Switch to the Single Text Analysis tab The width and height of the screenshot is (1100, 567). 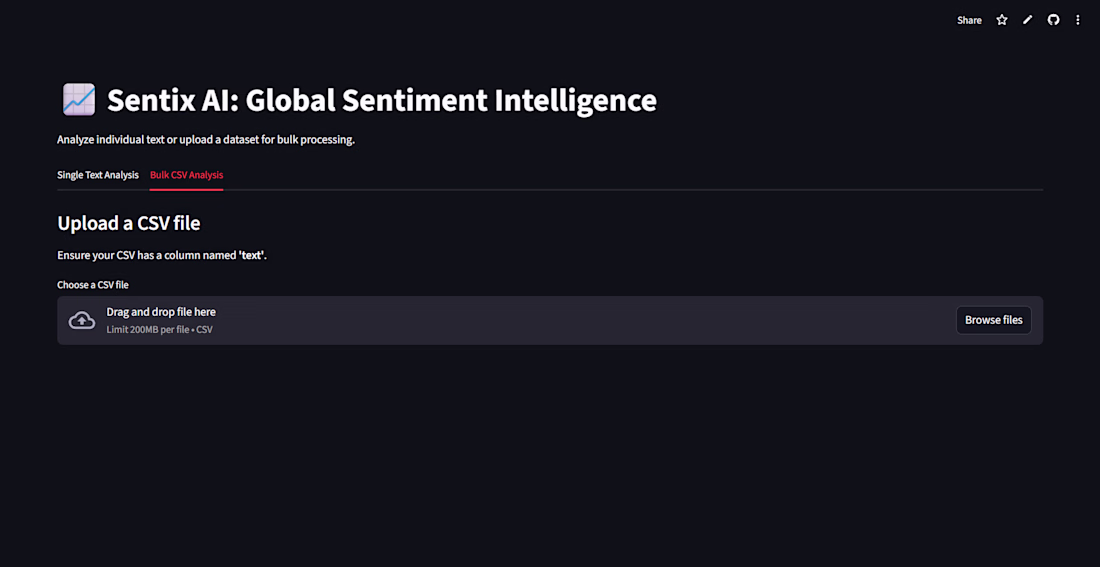[x=98, y=175]
